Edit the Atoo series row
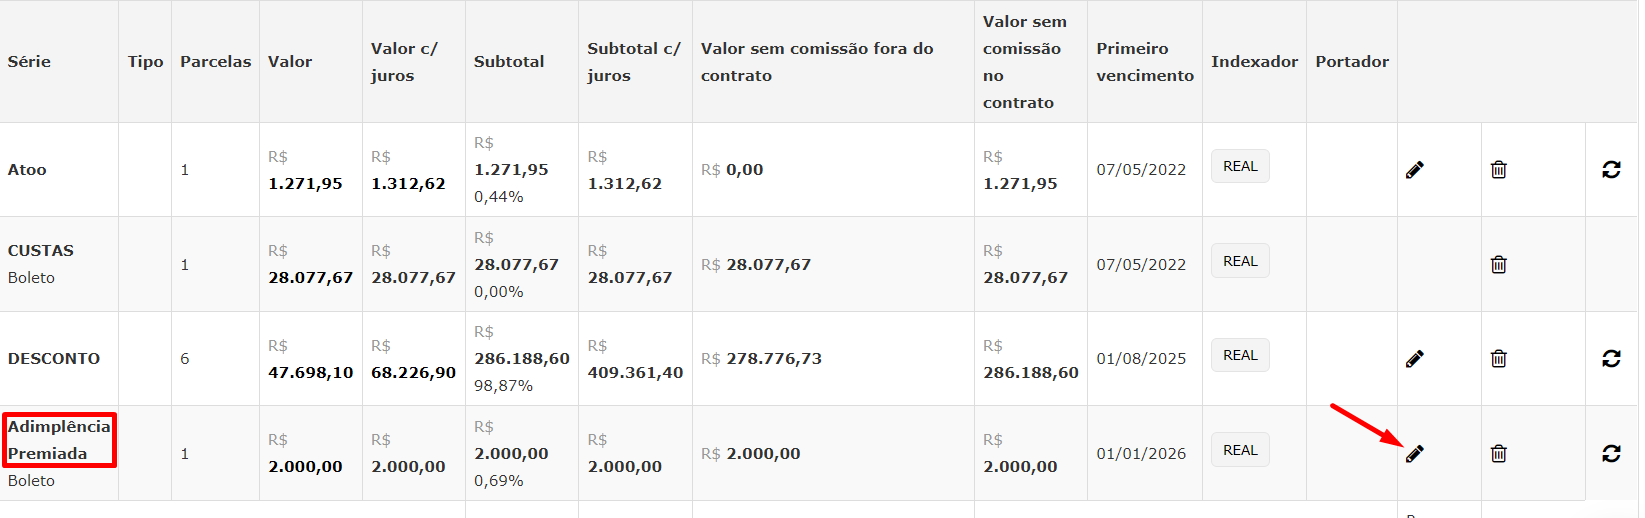Screen dimensions: 1645x518 coord(1414,170)
